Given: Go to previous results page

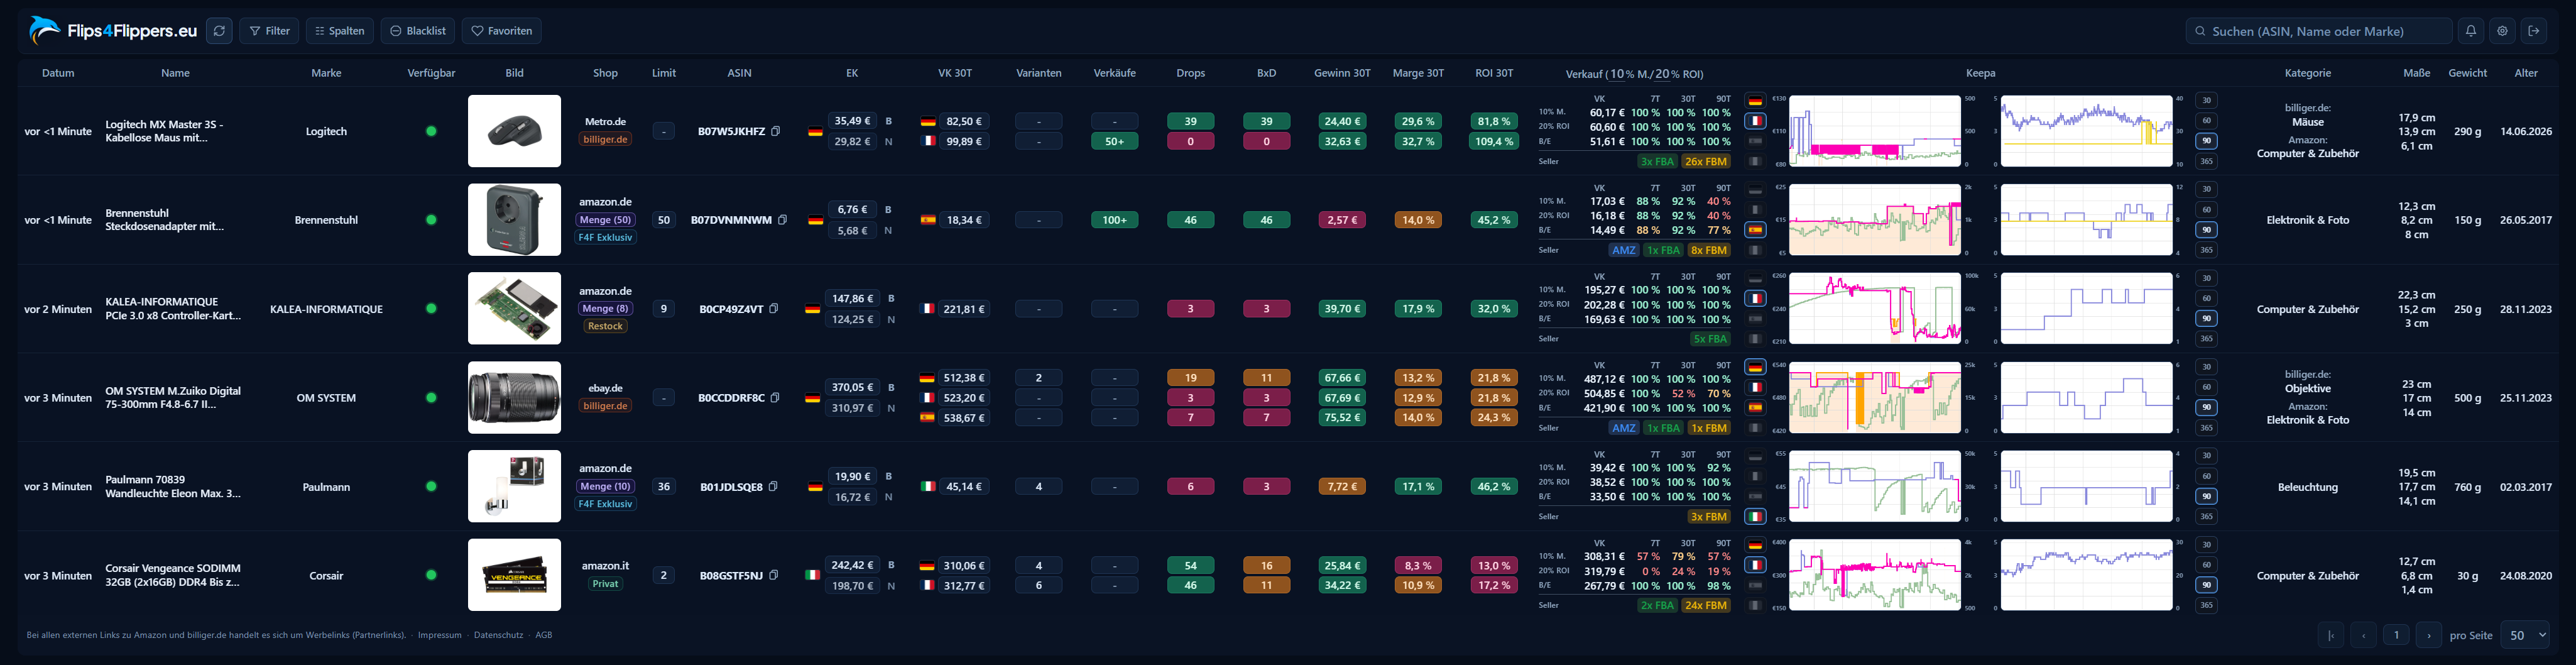Looking at the screenshot, I should (x=2363, y=635).
